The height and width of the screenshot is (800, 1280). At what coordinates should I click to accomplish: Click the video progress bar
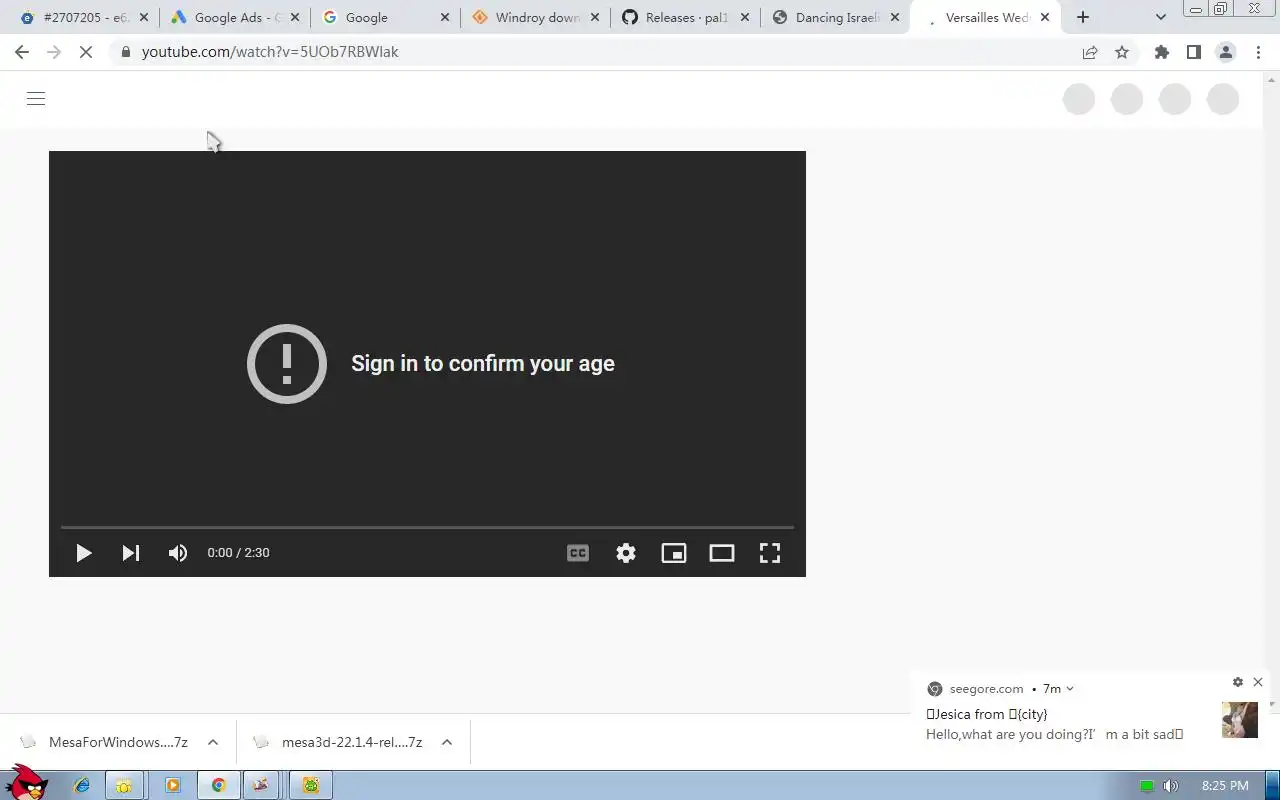[427, 527]
